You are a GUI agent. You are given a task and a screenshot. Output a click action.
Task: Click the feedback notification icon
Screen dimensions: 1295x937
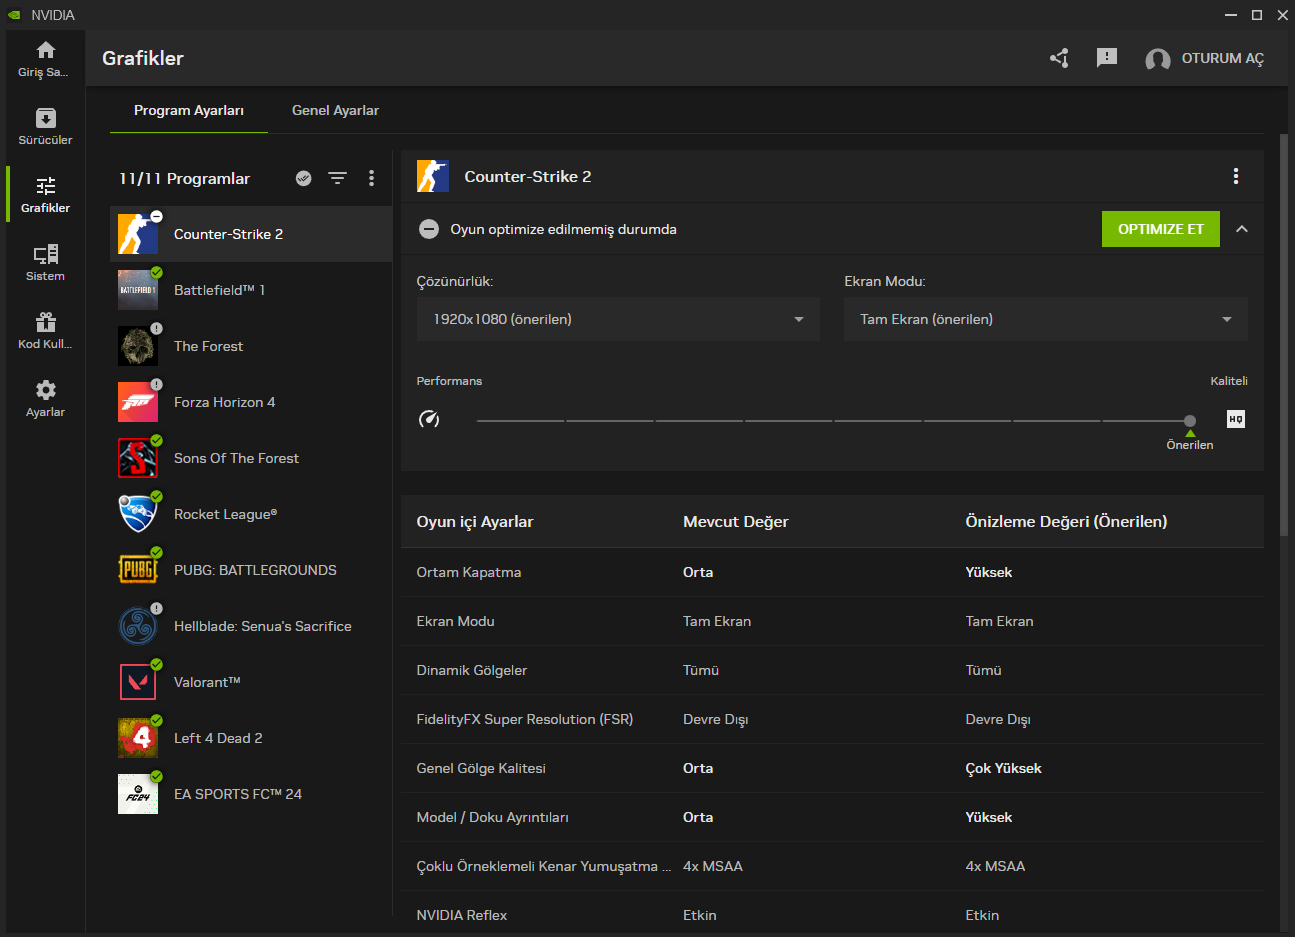[1106, 58]
